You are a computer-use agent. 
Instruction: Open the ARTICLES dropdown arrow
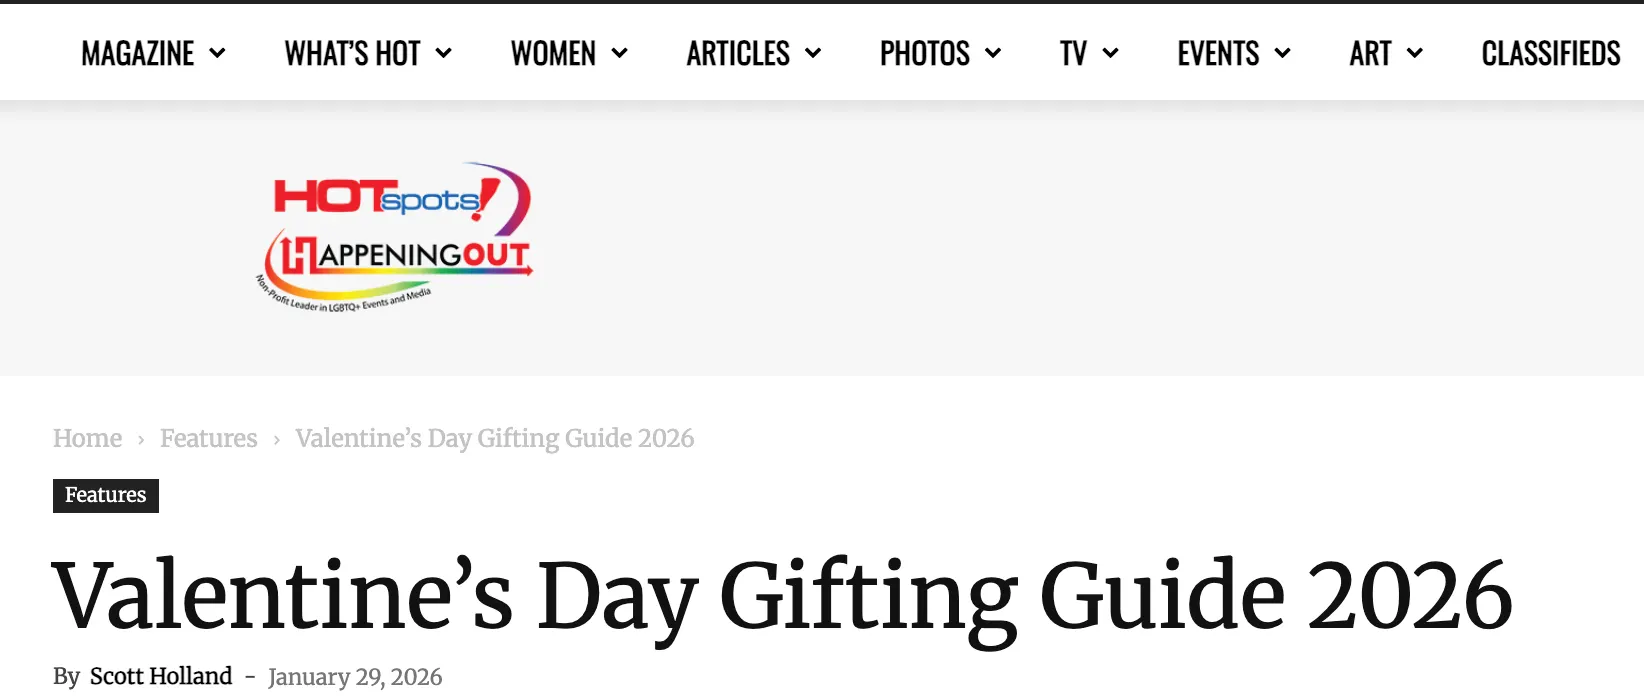[x=813, y=53]
